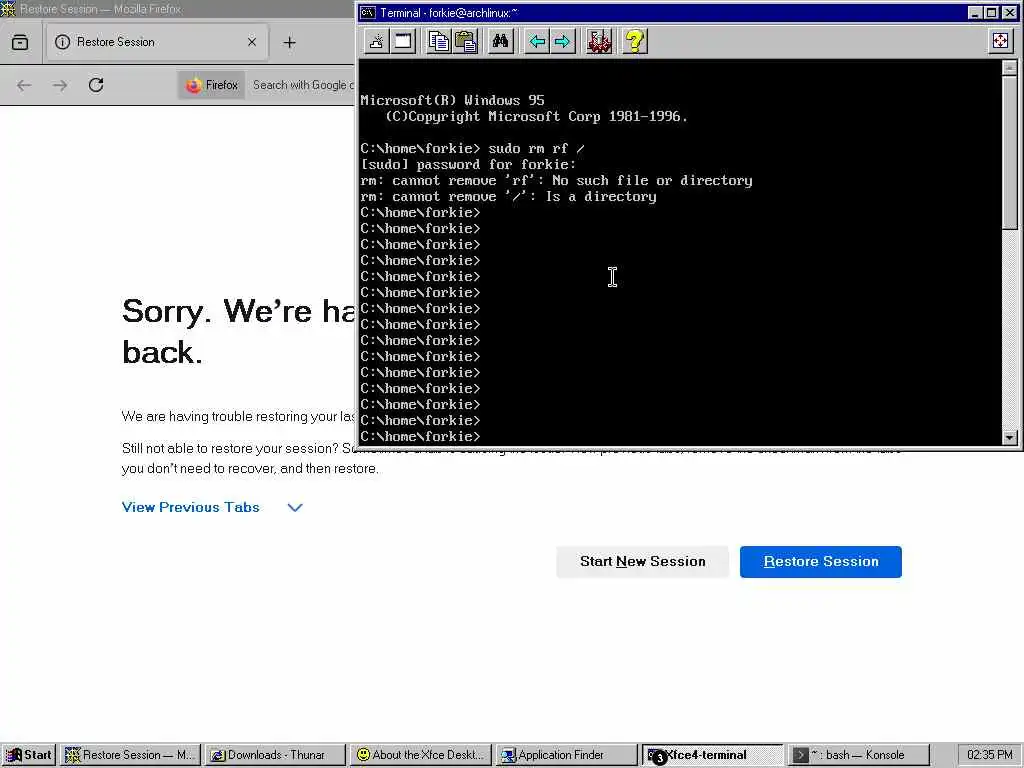
Task: Click the Copyright Microsoft Corp 1981-1996 line
Action: [536, 116]
